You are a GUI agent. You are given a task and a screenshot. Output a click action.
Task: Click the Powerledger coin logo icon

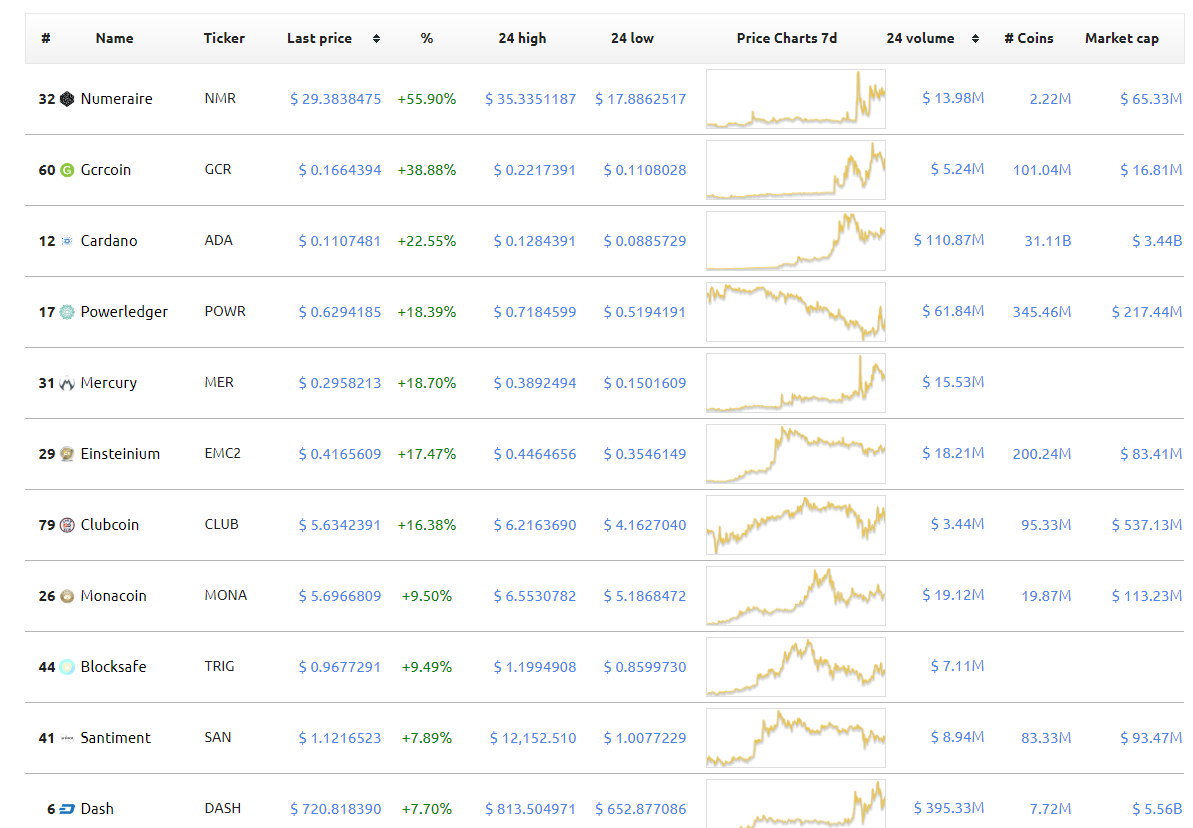point(67,312)
